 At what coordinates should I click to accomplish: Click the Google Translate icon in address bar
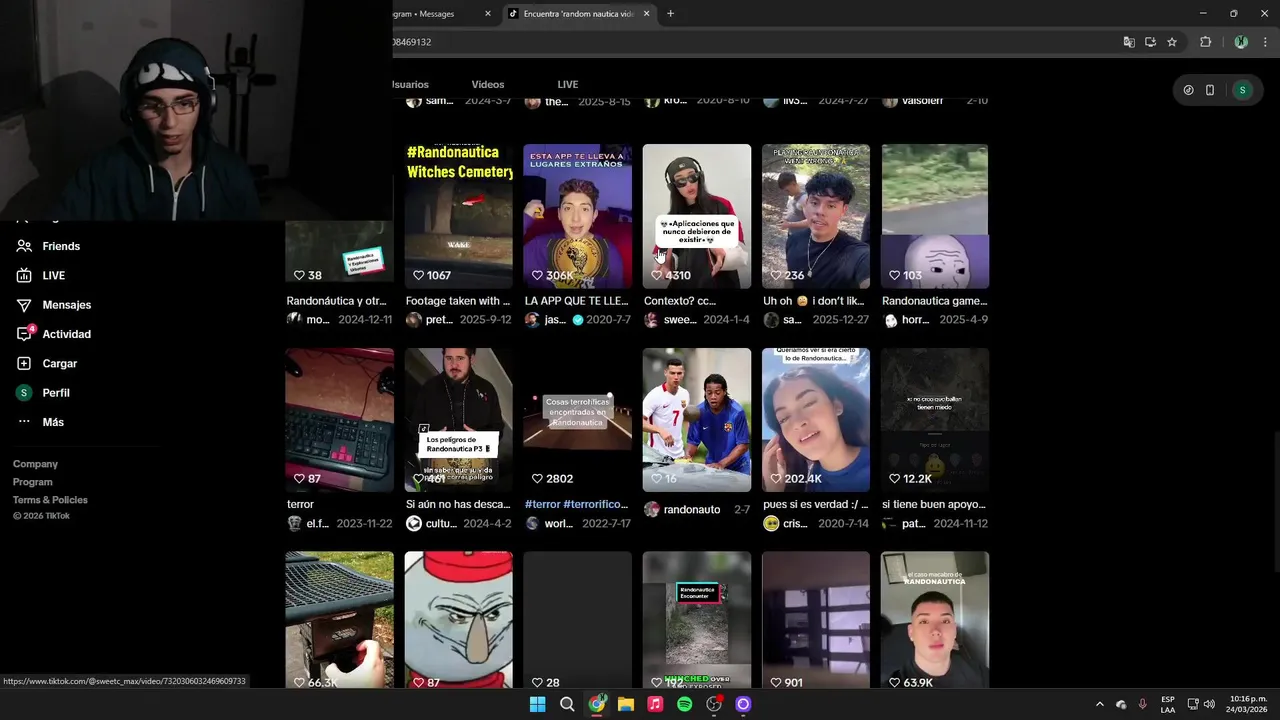pos(1129,42)
